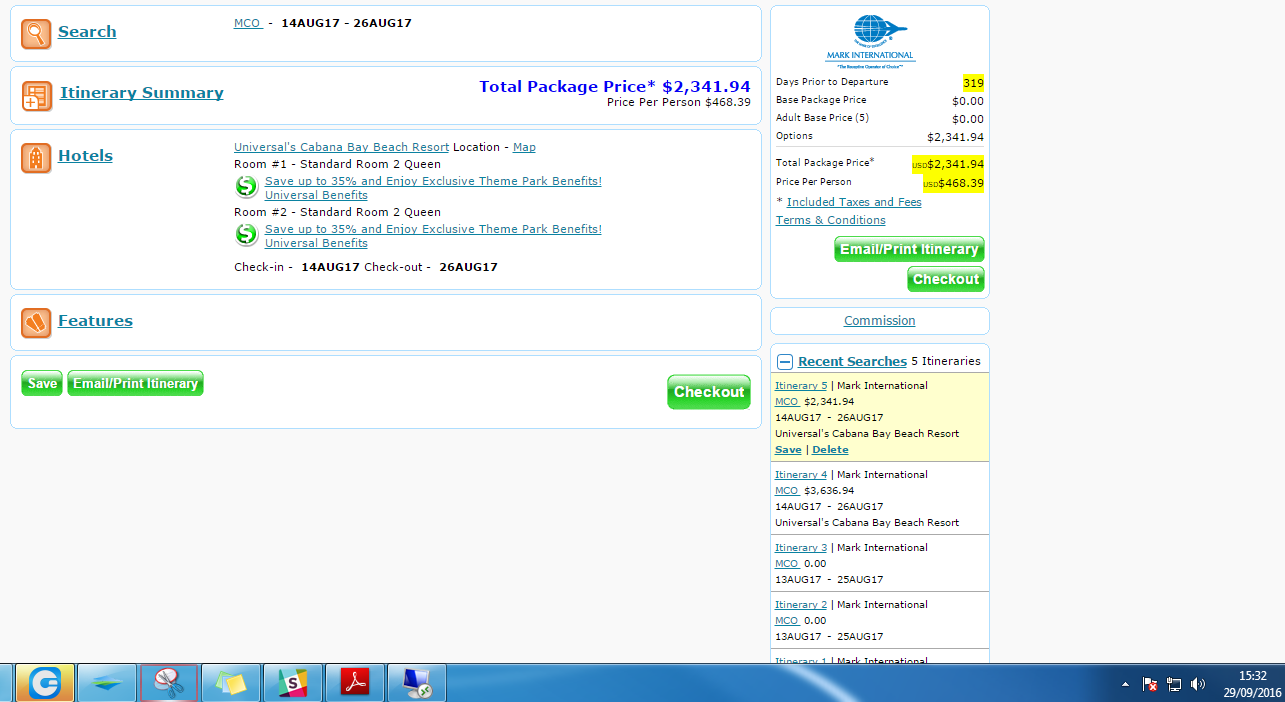Open the Slack taskbar icon
Screen dimensions: 1285x702
293,683
